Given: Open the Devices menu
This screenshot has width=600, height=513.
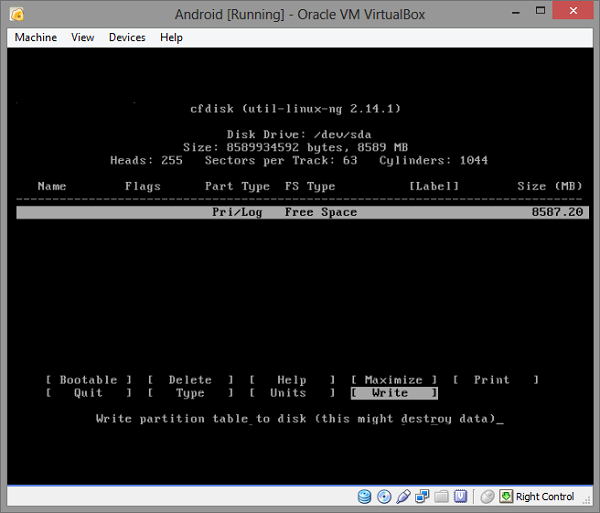Looking at the screenshot, I should (127, 37).
